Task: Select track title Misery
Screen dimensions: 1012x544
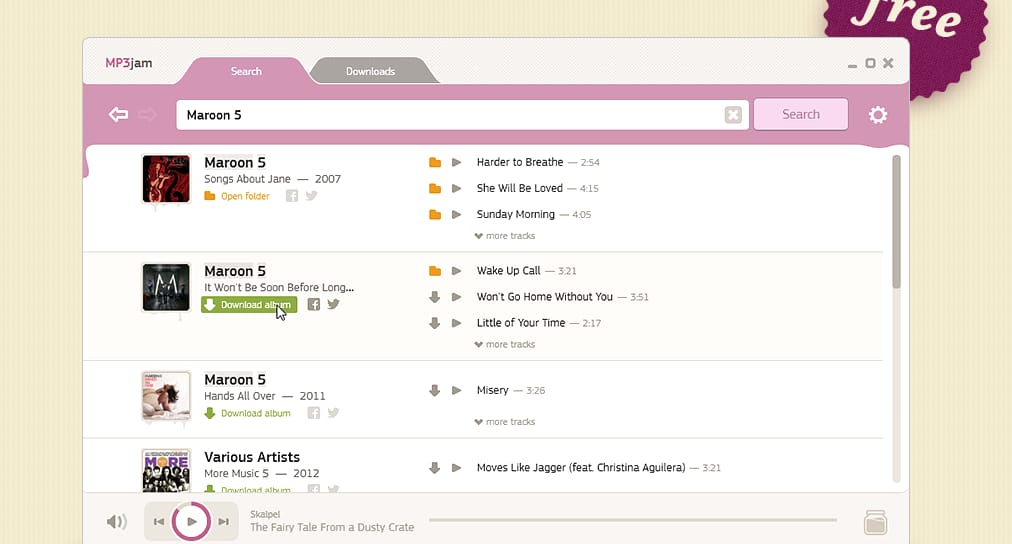Action: click(x=492, y=390)
